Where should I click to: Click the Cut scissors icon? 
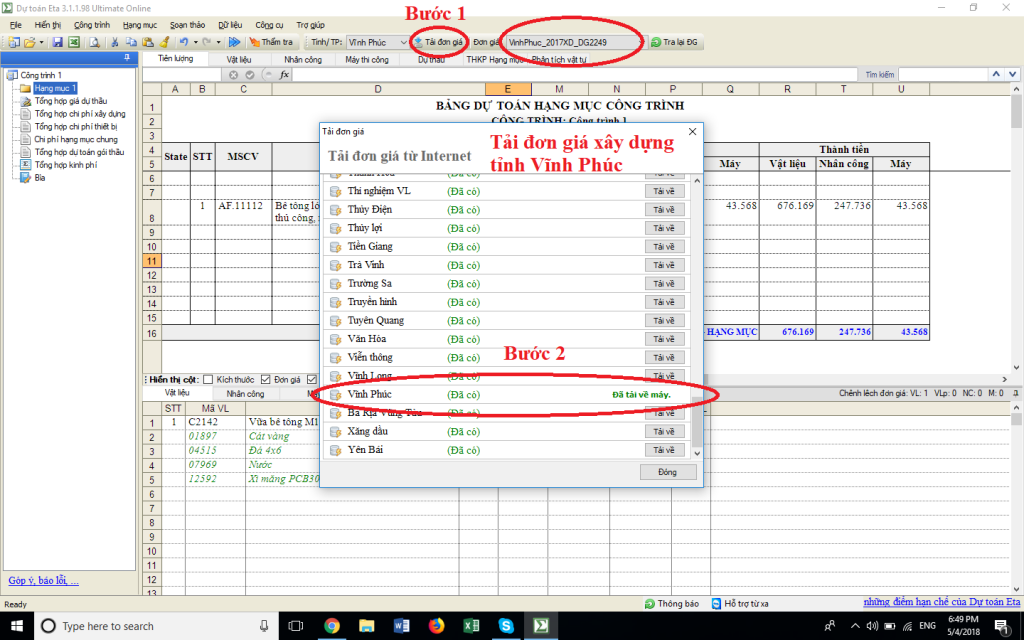click(x=116, y=43)
